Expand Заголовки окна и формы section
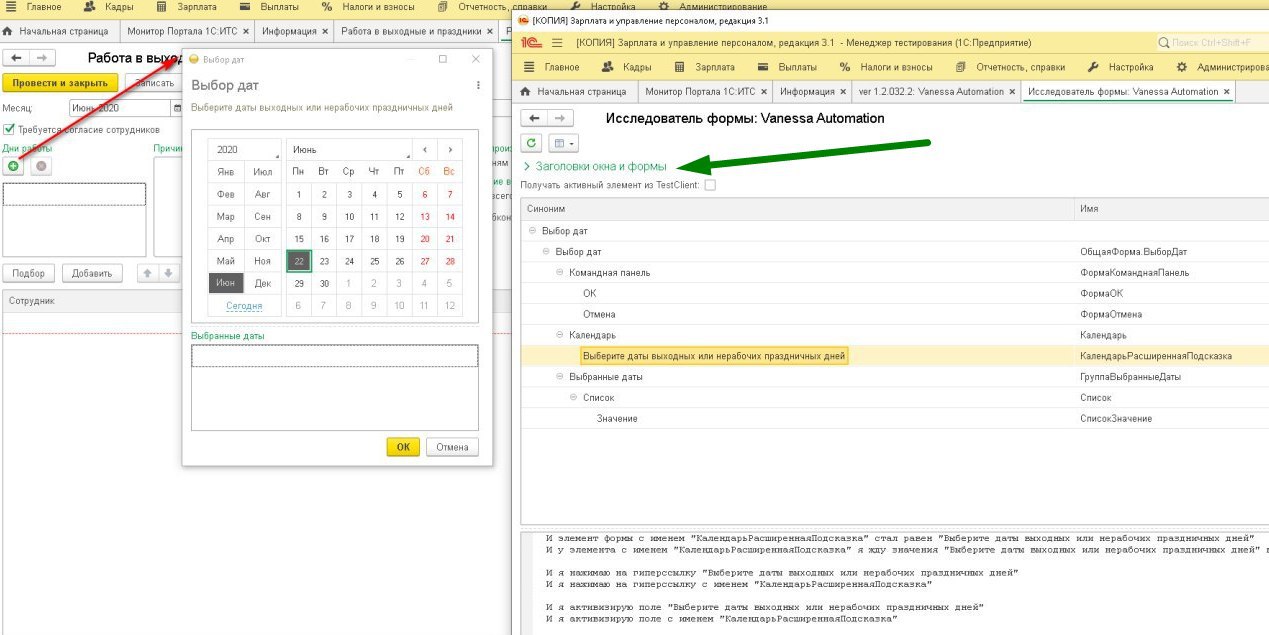This screenshot has width=1269, height=635. click(601, 166)
